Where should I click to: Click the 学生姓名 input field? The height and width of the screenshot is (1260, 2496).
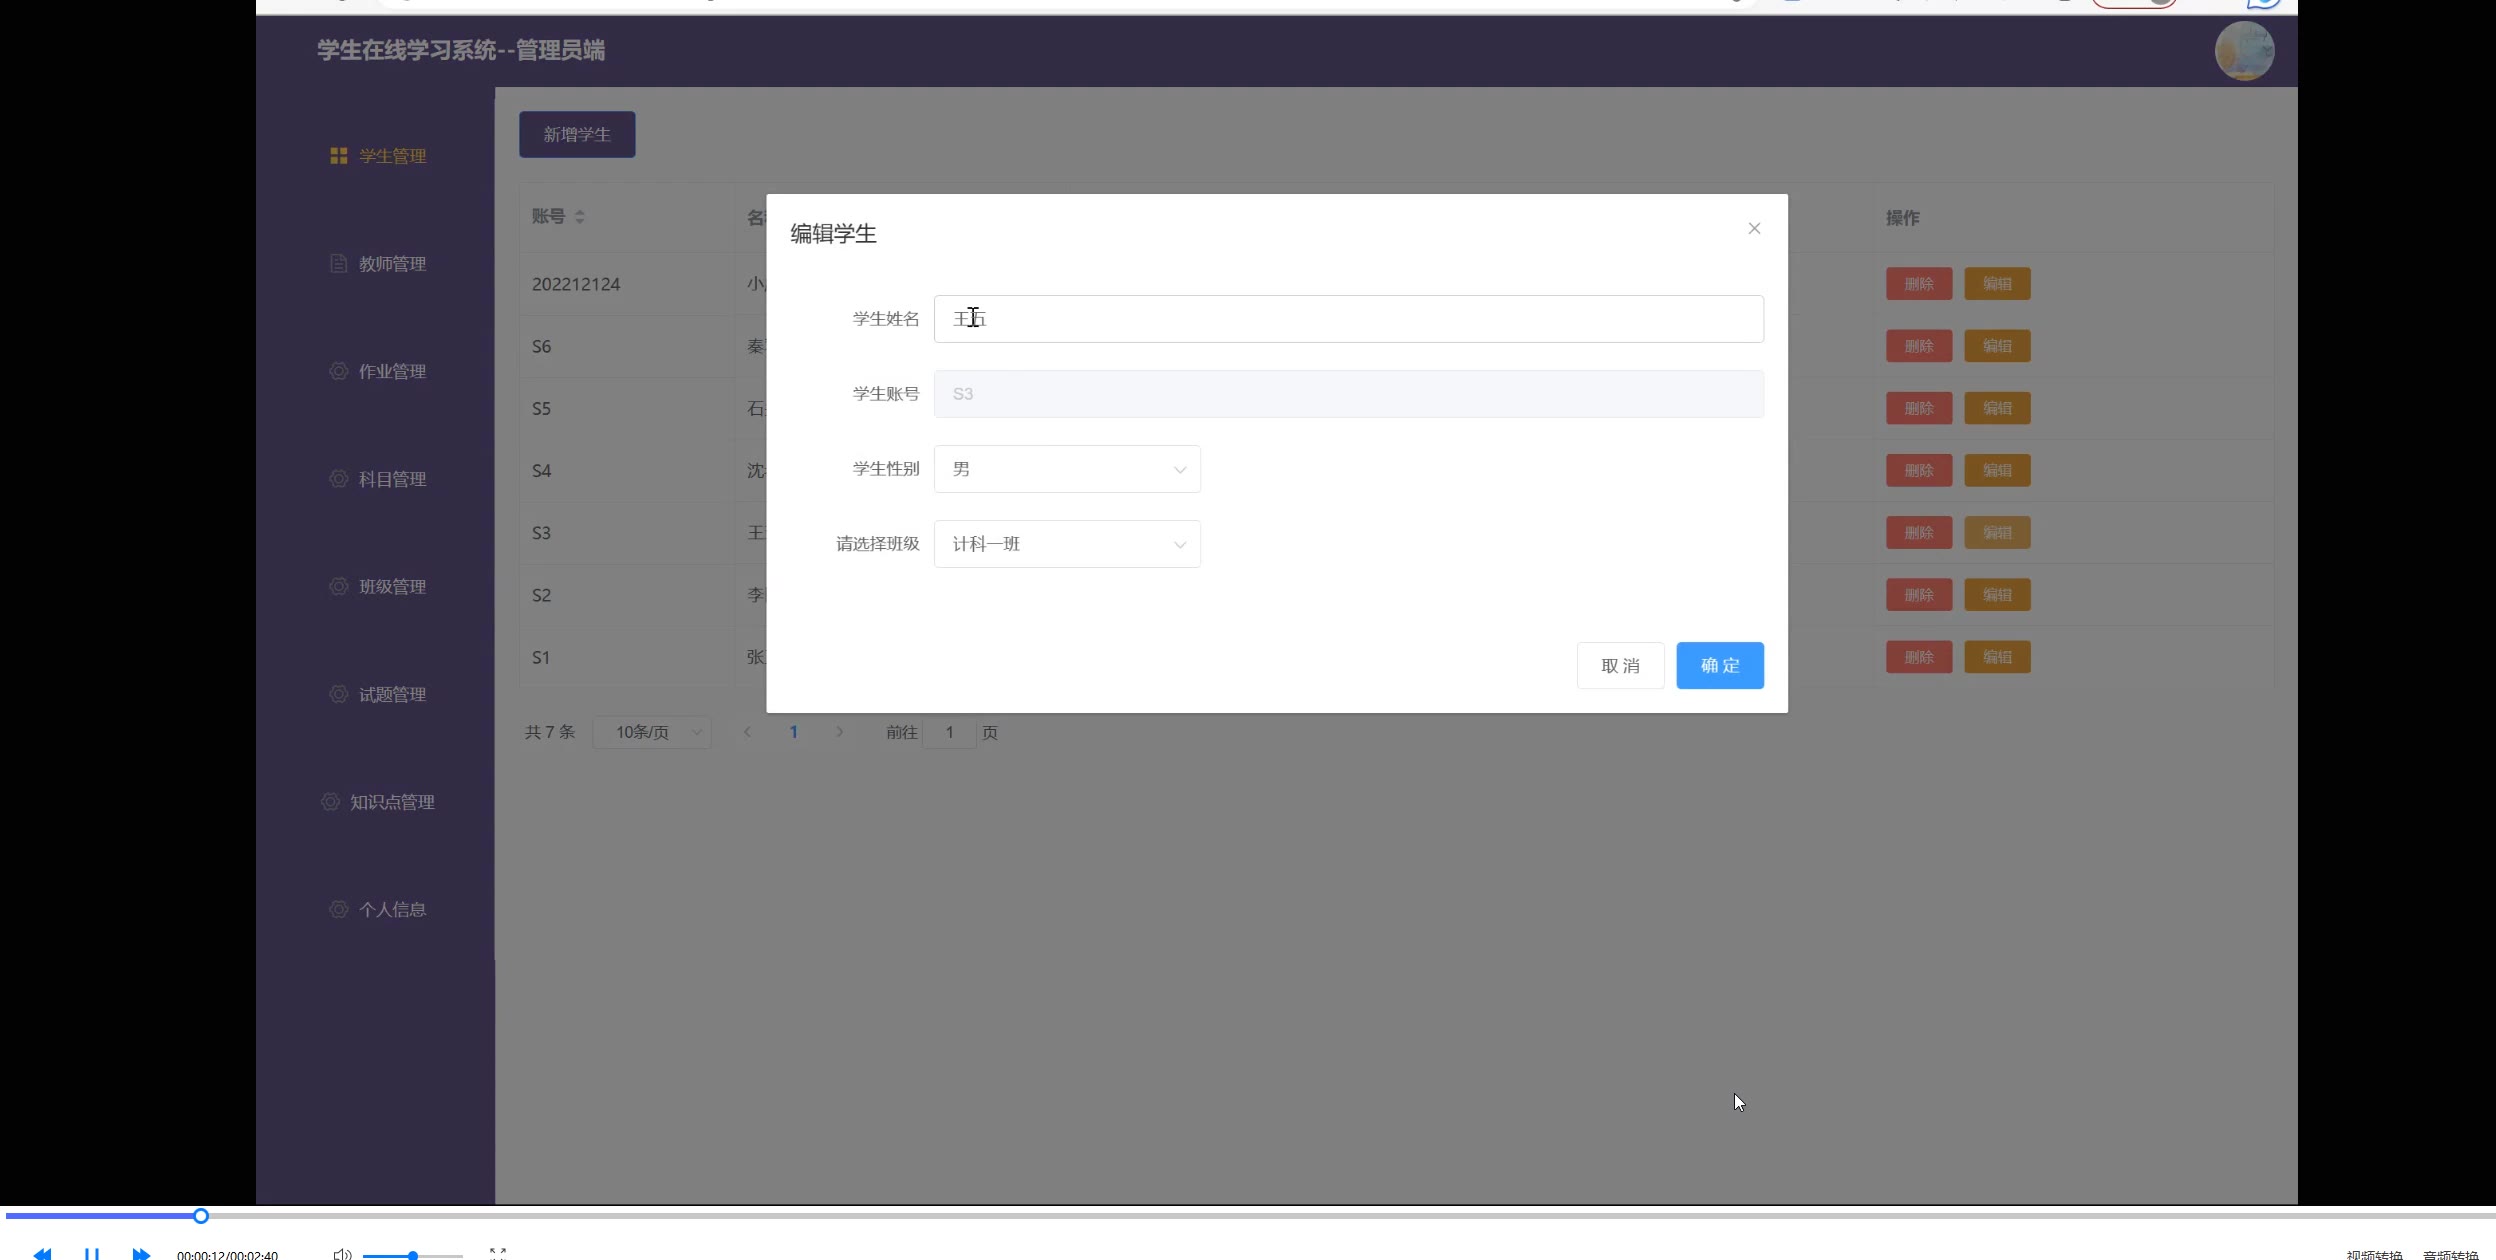click(x=1347, y=319)
